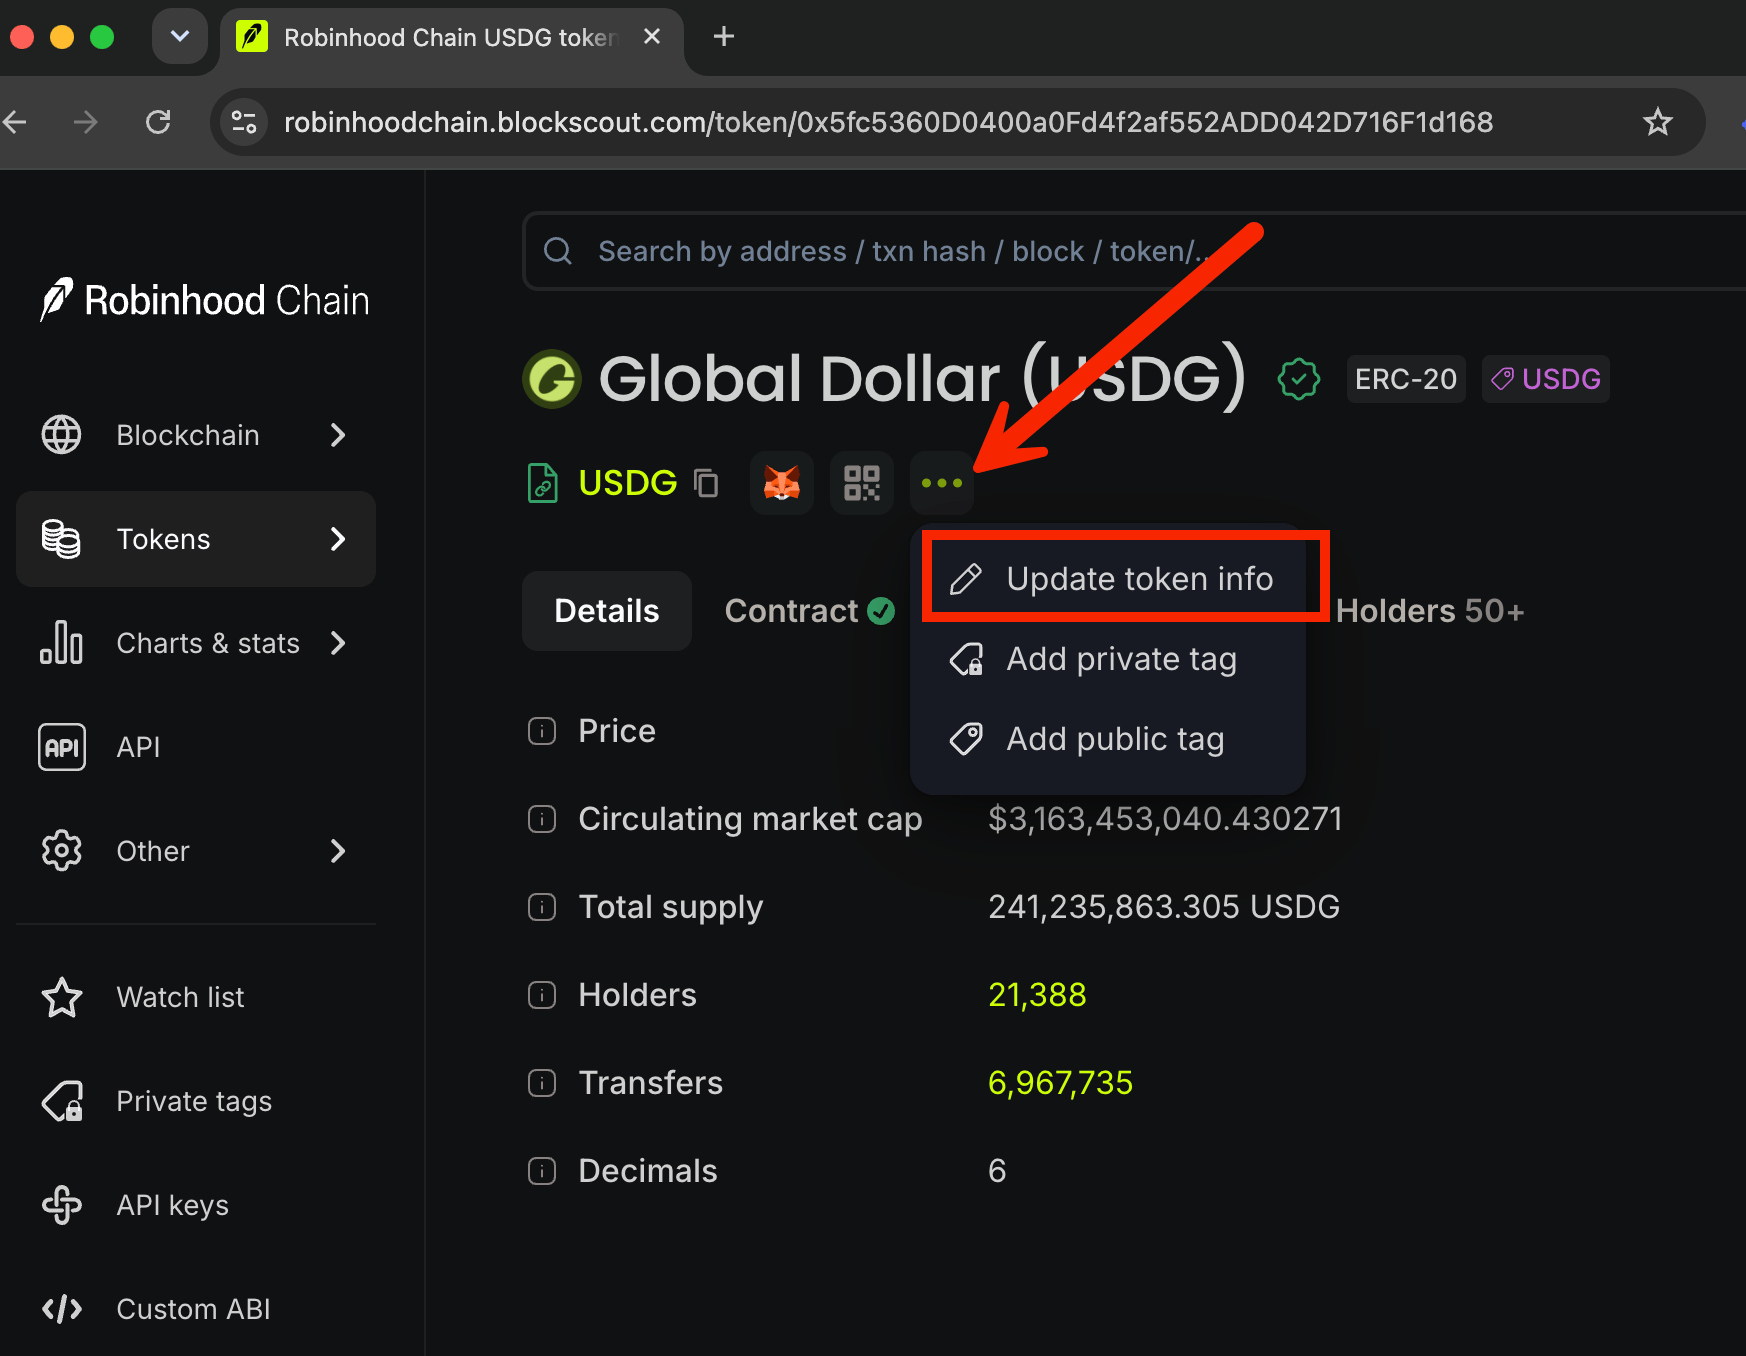Click info icon beside Transfers
1746x1356 pixels.
(x=542, y=1083)
